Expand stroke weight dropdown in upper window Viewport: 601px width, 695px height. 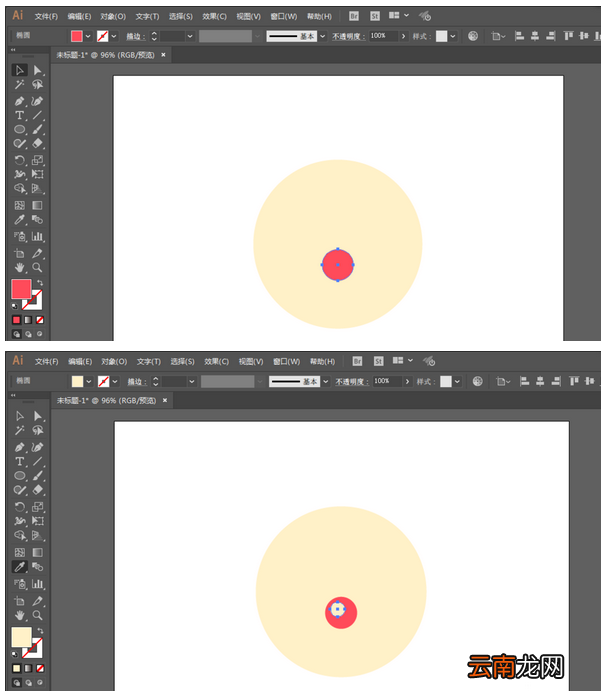pyautogui.click(x=190, y=36)
